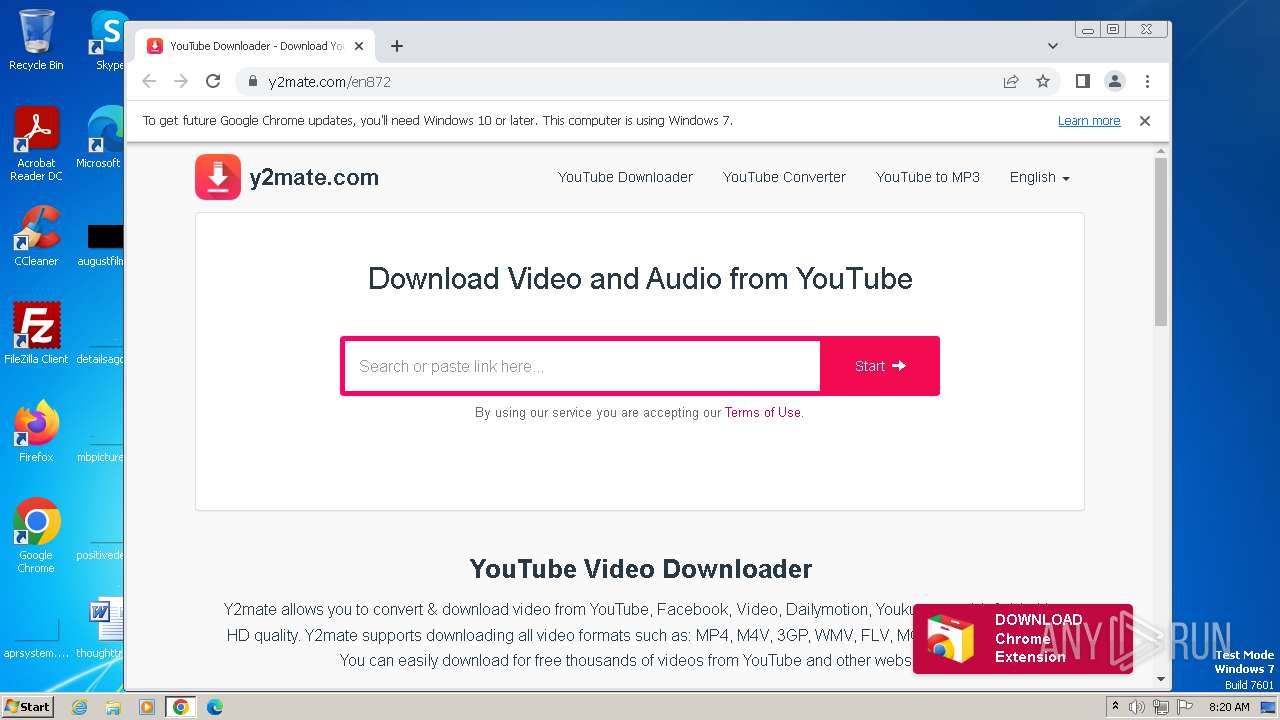Open the YouTube Downloader menu item
1280x720 pixels.
[625, 177]
